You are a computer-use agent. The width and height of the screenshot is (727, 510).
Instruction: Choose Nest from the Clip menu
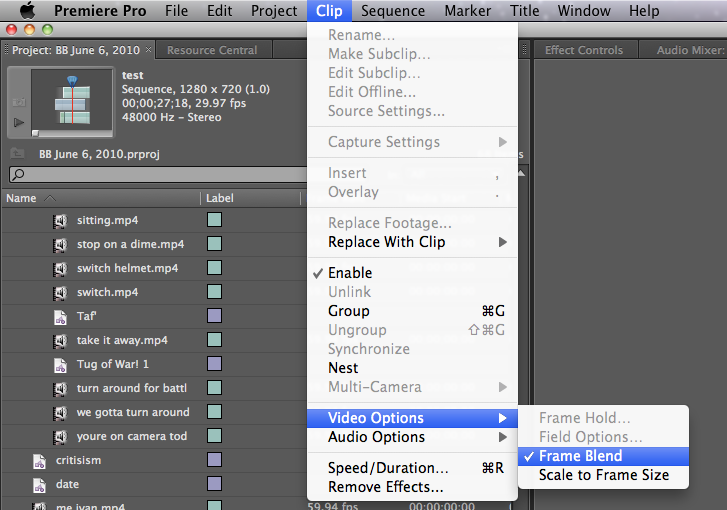click(412, 368)
